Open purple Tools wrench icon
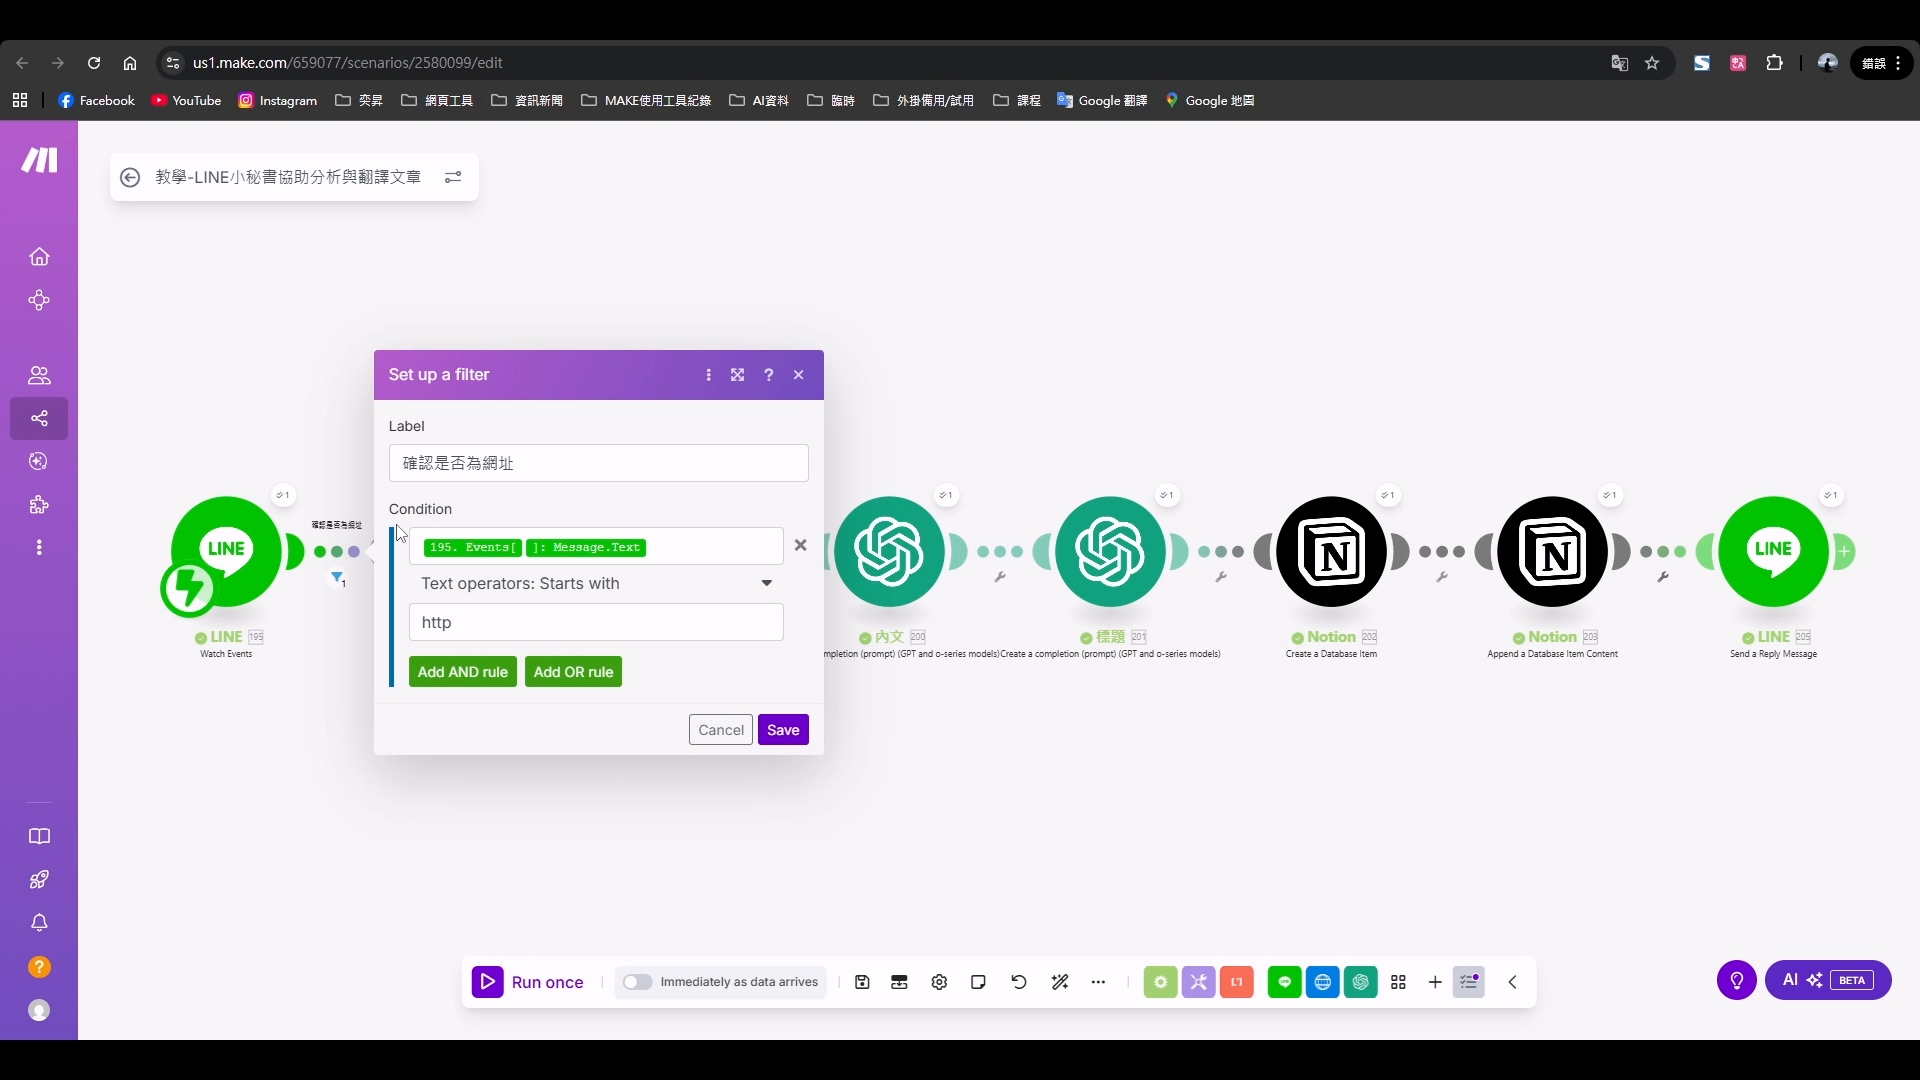1920x1080 pixels. [x=1198, y=982]
